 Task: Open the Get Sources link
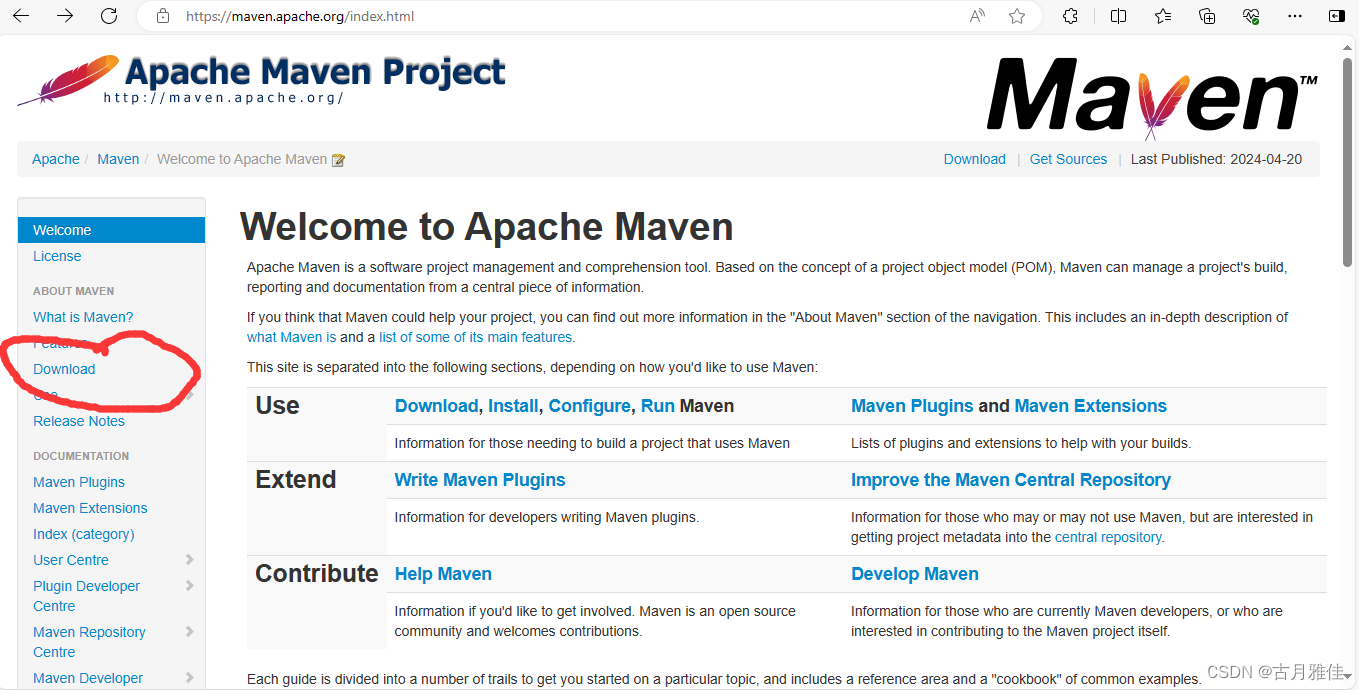click(1068, 159)
